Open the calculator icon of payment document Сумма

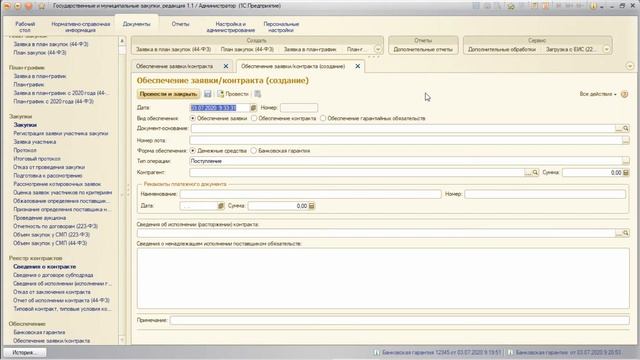click(311, 206)
